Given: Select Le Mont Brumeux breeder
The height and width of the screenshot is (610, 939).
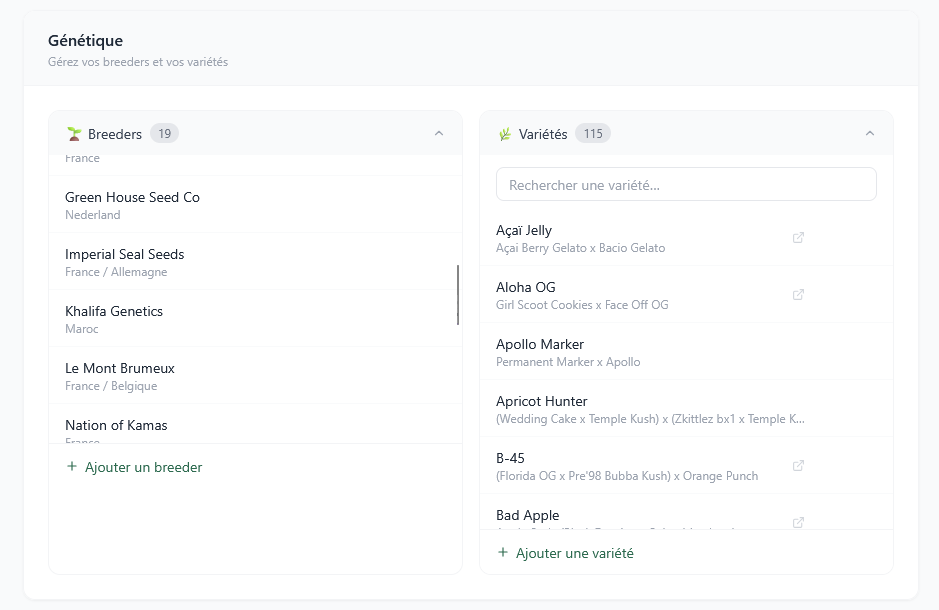Looking at the screenshot, I should [x=255, y=375].
